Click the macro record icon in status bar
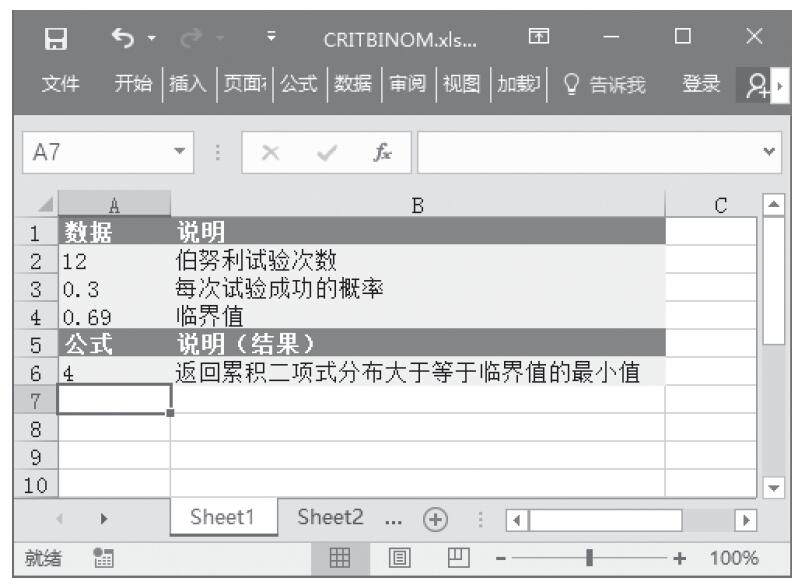Viewport: 802px width, 584px height. (101, 559)
